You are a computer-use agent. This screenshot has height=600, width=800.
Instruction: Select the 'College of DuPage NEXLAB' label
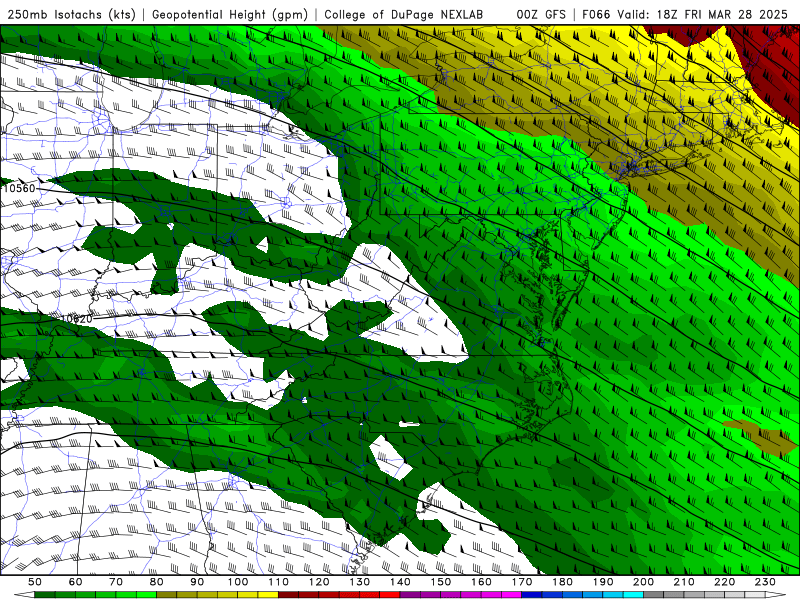pyautogui.click(x=403, y=15)
